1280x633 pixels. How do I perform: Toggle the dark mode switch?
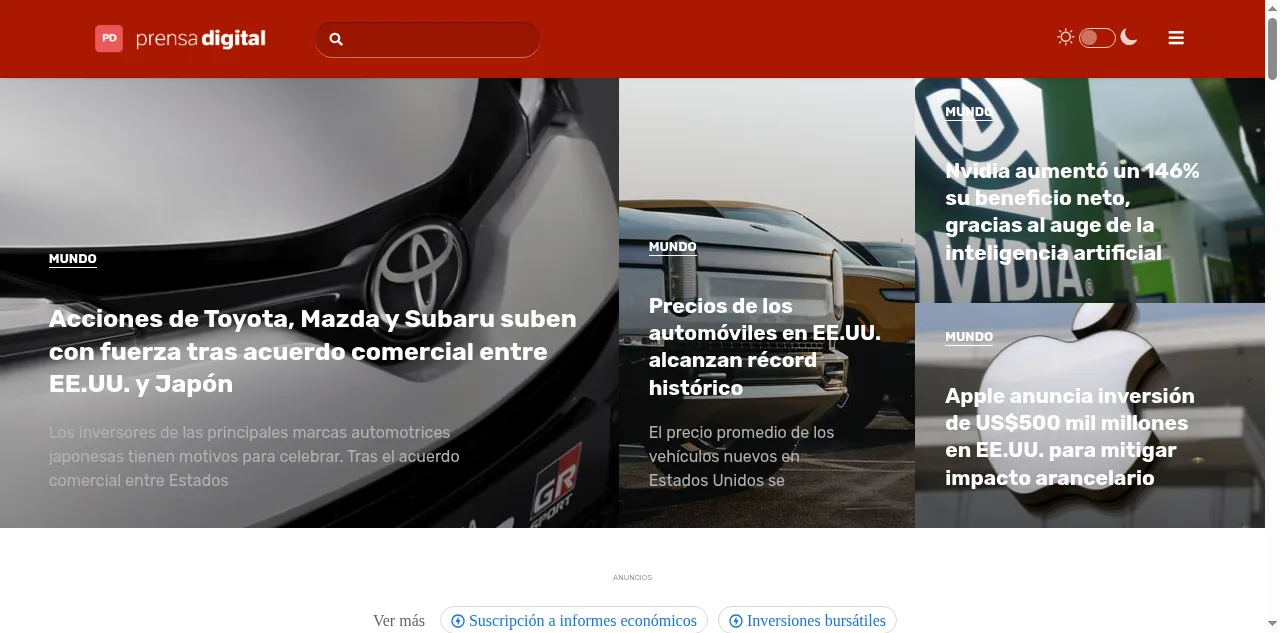coord(1097,38)
